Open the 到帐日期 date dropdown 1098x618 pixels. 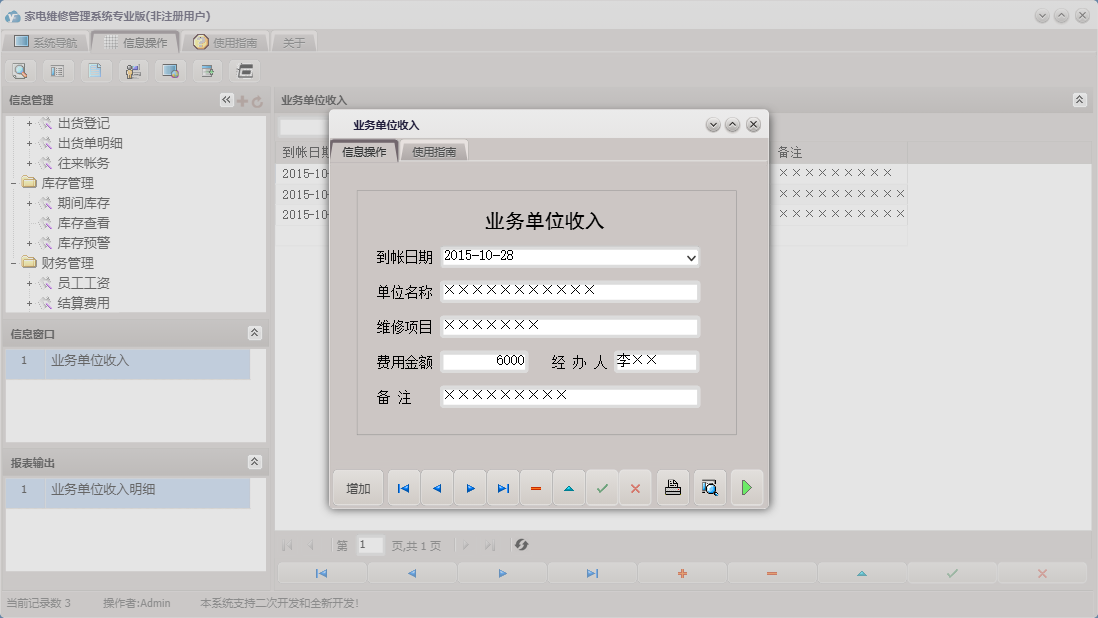690,257
